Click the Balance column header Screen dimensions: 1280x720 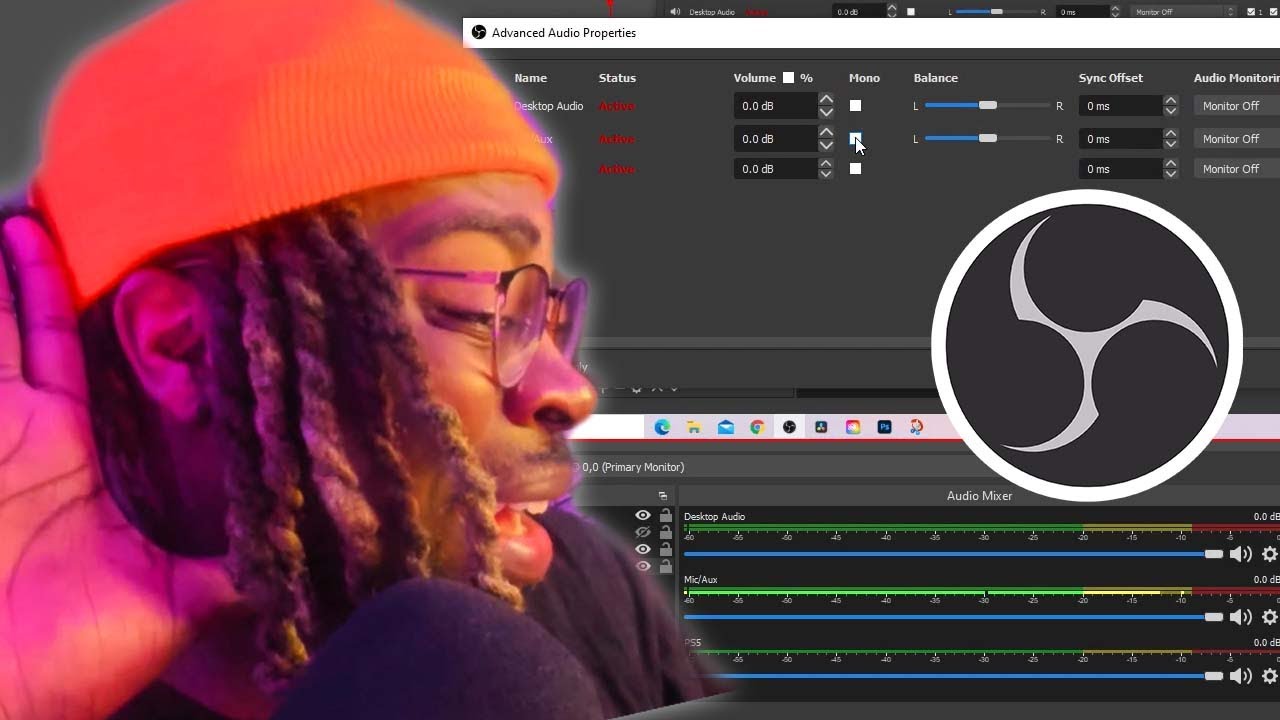935,78
